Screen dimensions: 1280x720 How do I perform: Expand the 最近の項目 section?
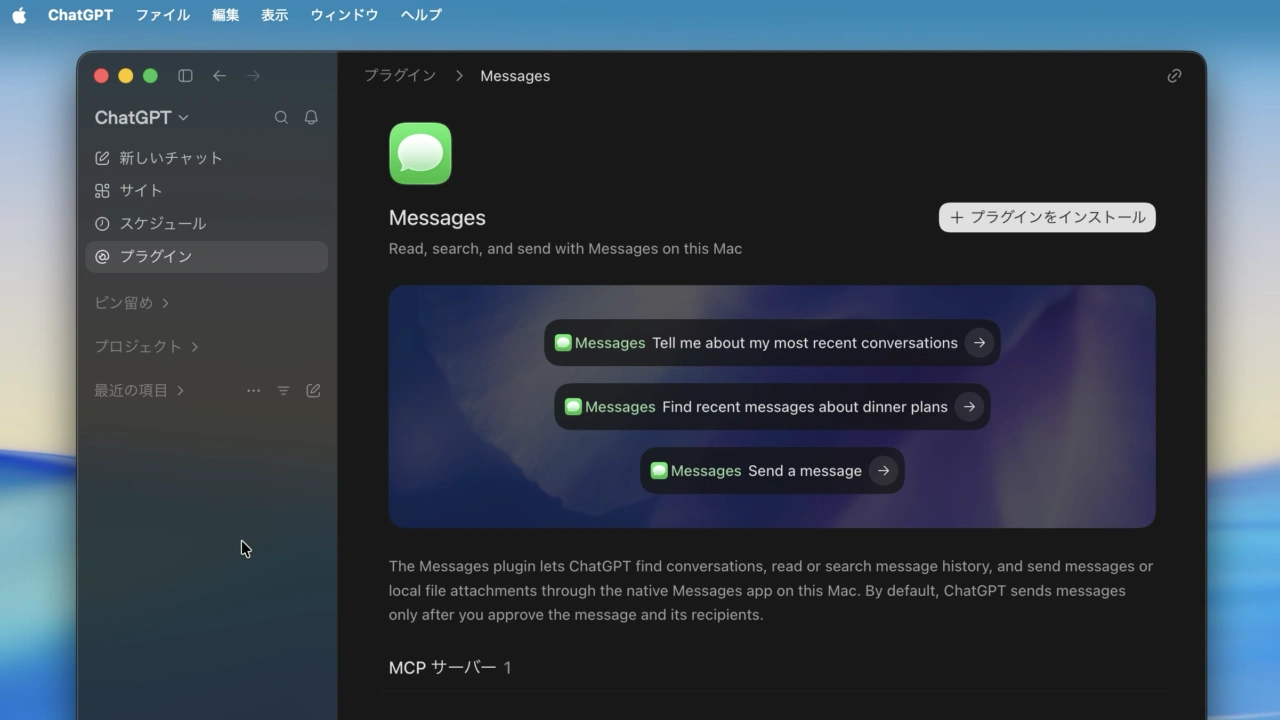[139, 391]
